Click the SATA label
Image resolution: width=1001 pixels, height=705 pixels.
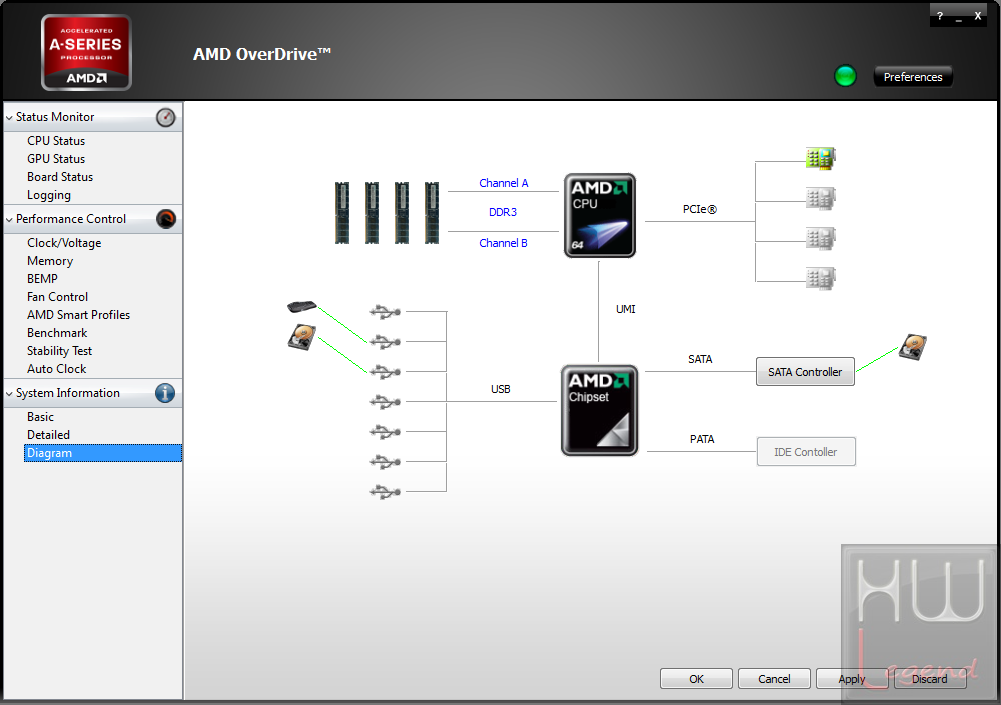tap(700, 359)
